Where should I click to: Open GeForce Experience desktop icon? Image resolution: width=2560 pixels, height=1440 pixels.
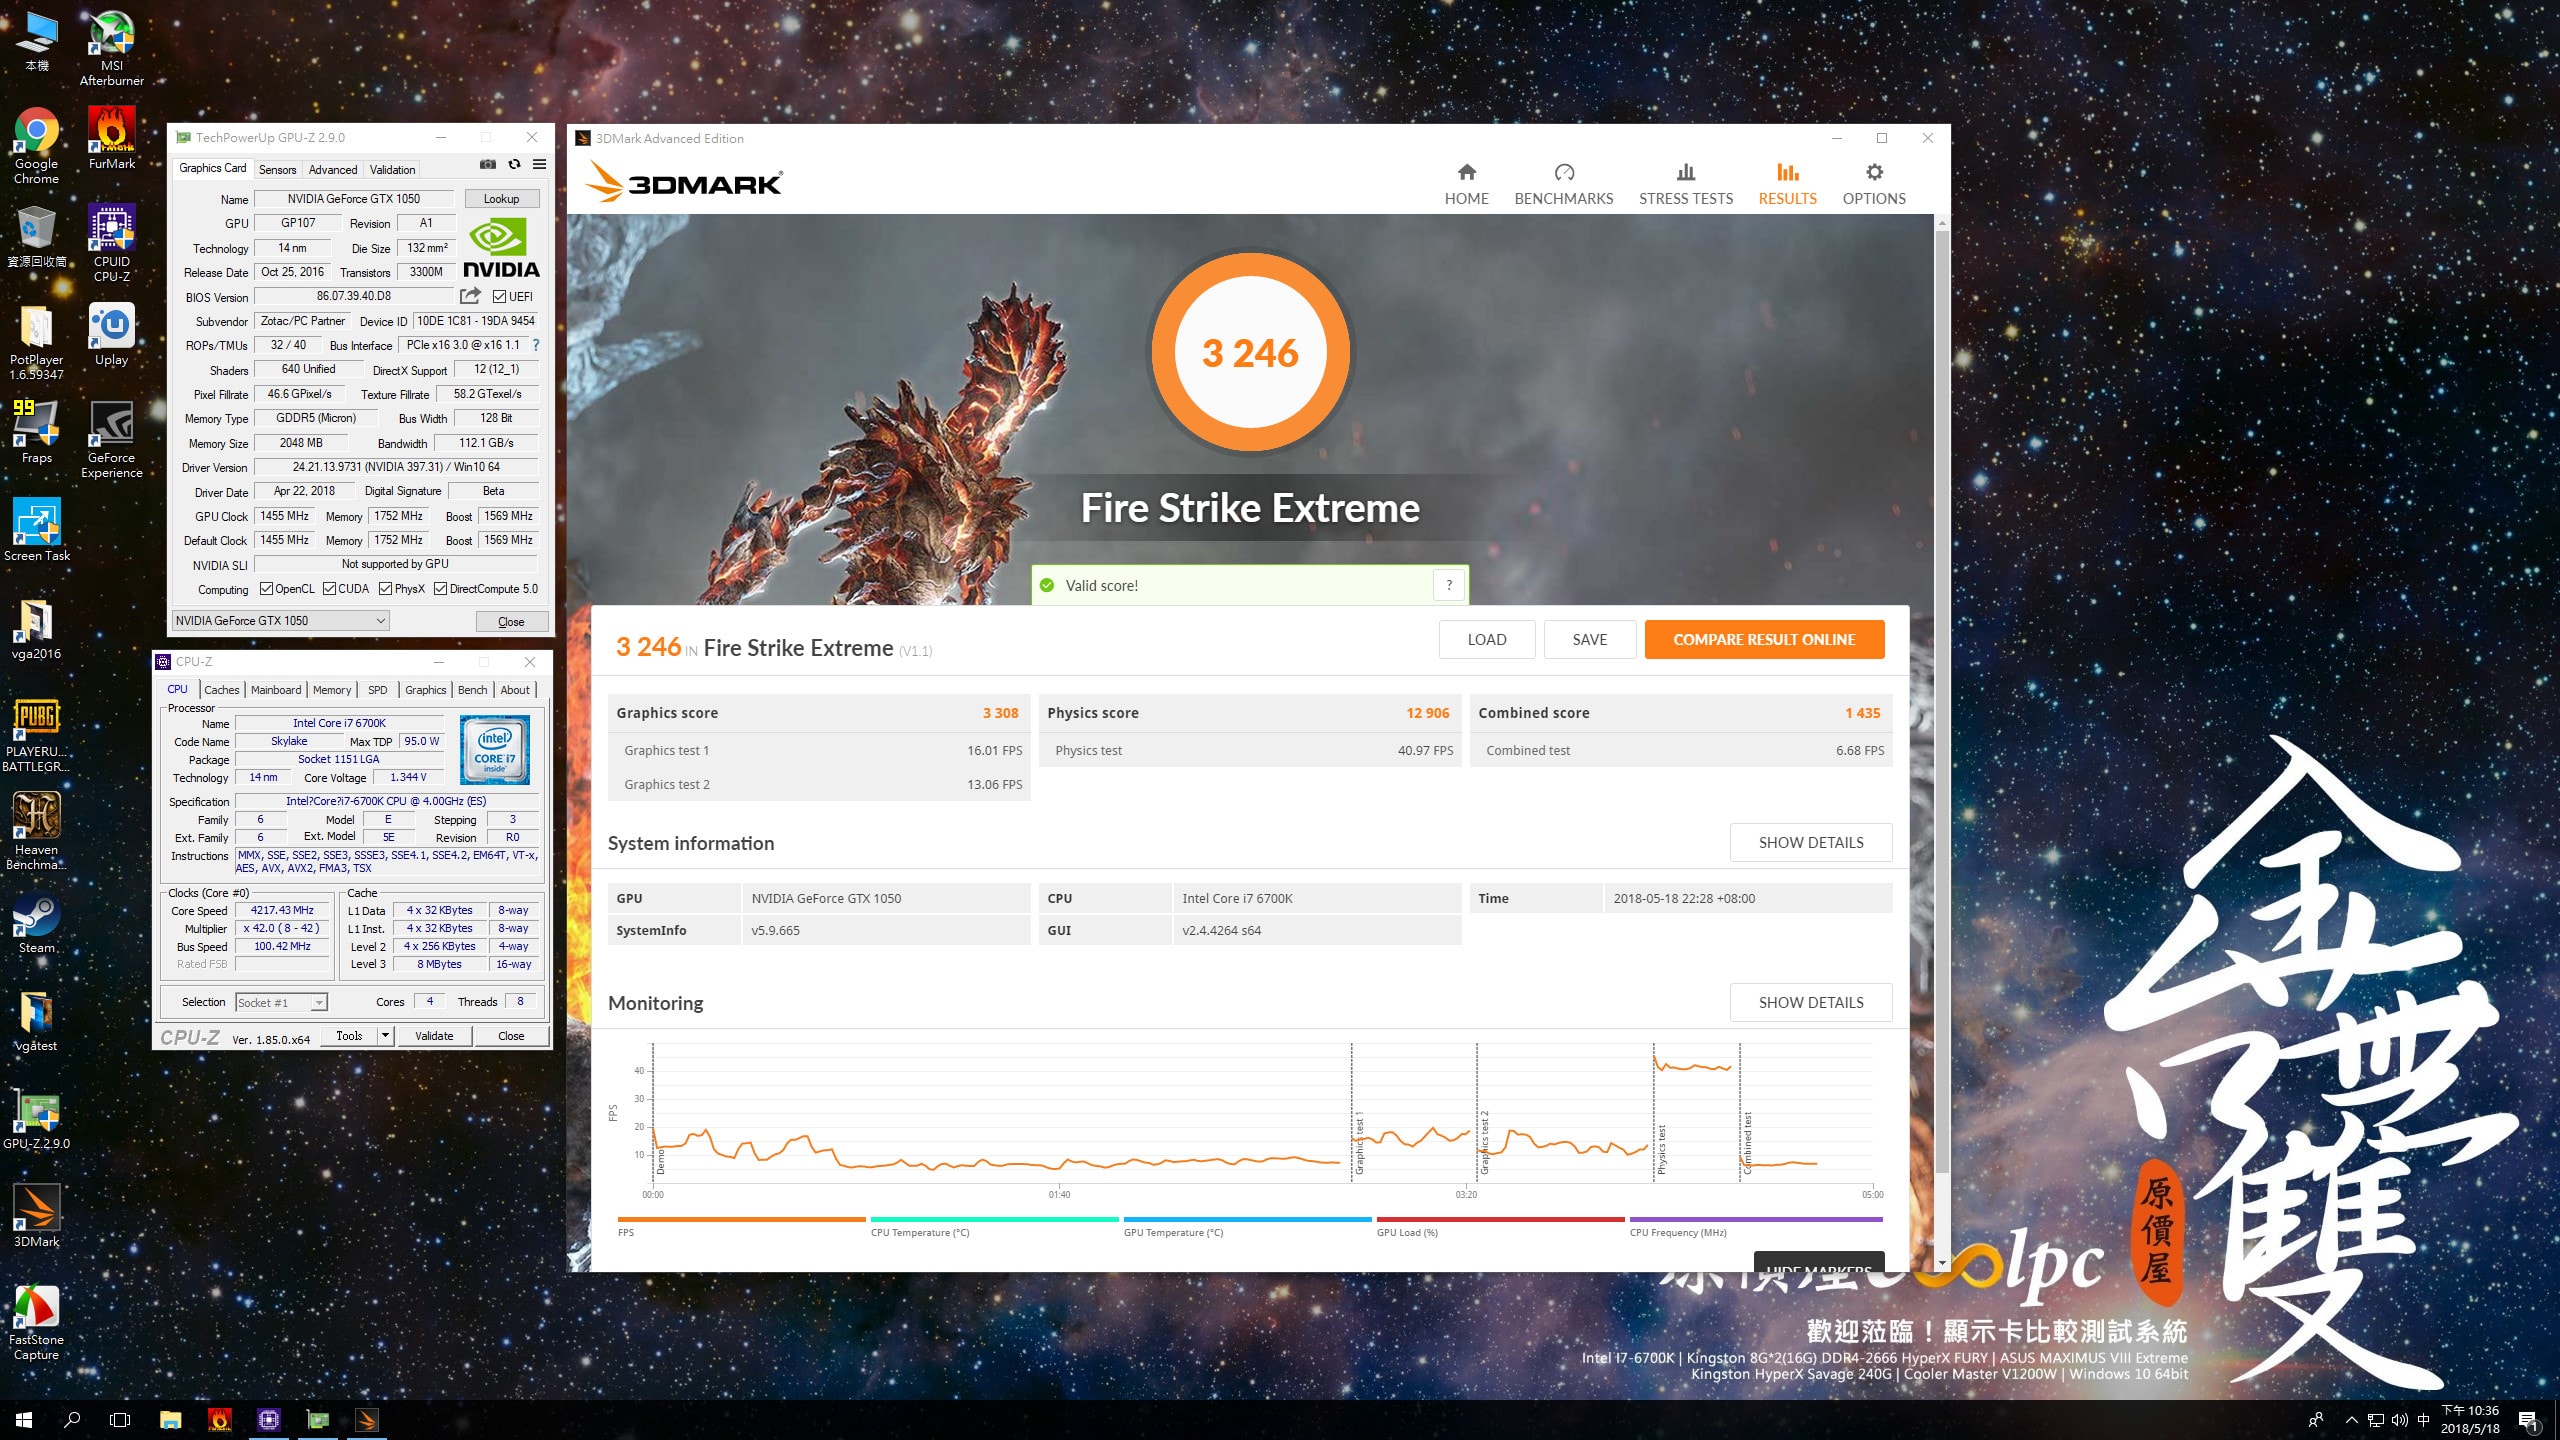pyautogui.click(x=111, y=440)
